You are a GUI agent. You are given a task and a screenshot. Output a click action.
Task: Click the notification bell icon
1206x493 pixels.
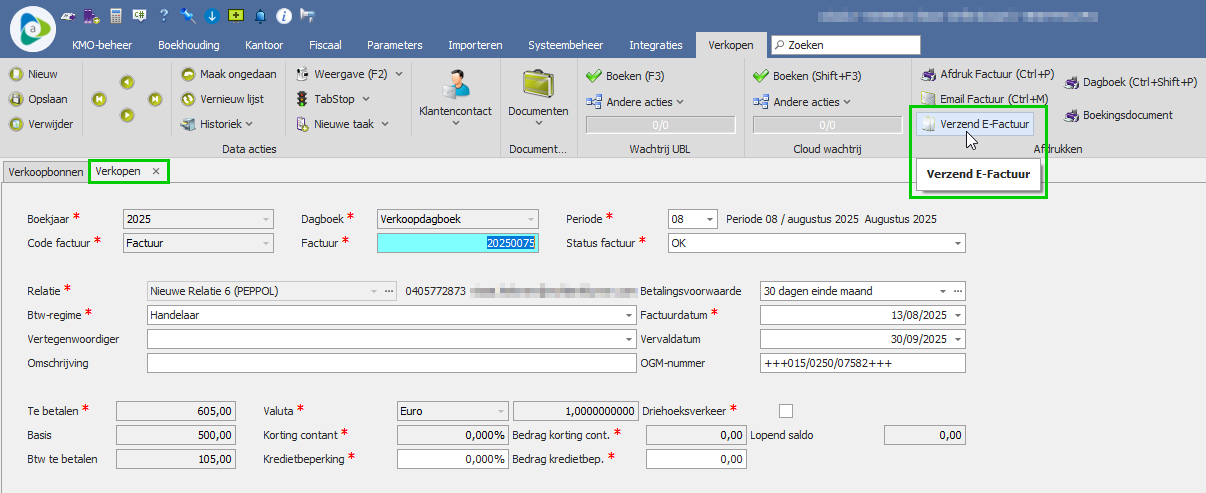point(261,15)
